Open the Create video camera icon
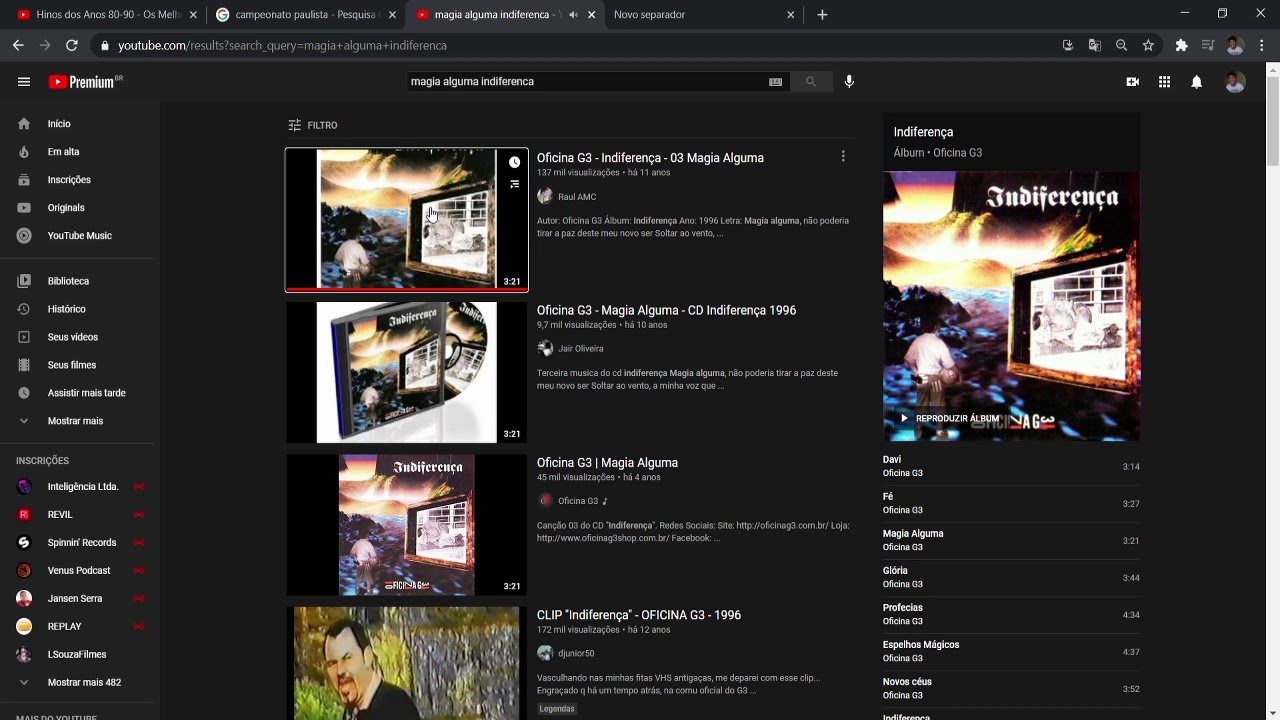This screenshot has height=720, width=1280. click(1132, 82)
